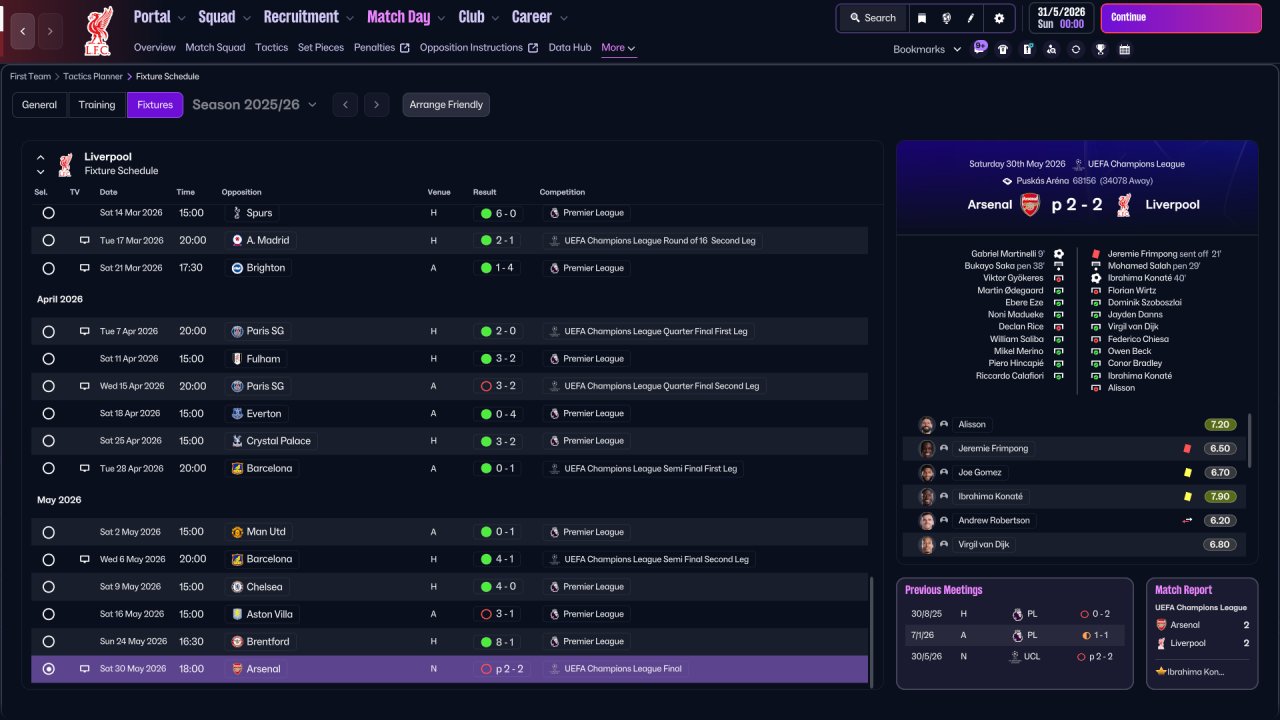Open the Set Pieces submenu item
The height and width of the screenshot is (720, 1280).
321,47
